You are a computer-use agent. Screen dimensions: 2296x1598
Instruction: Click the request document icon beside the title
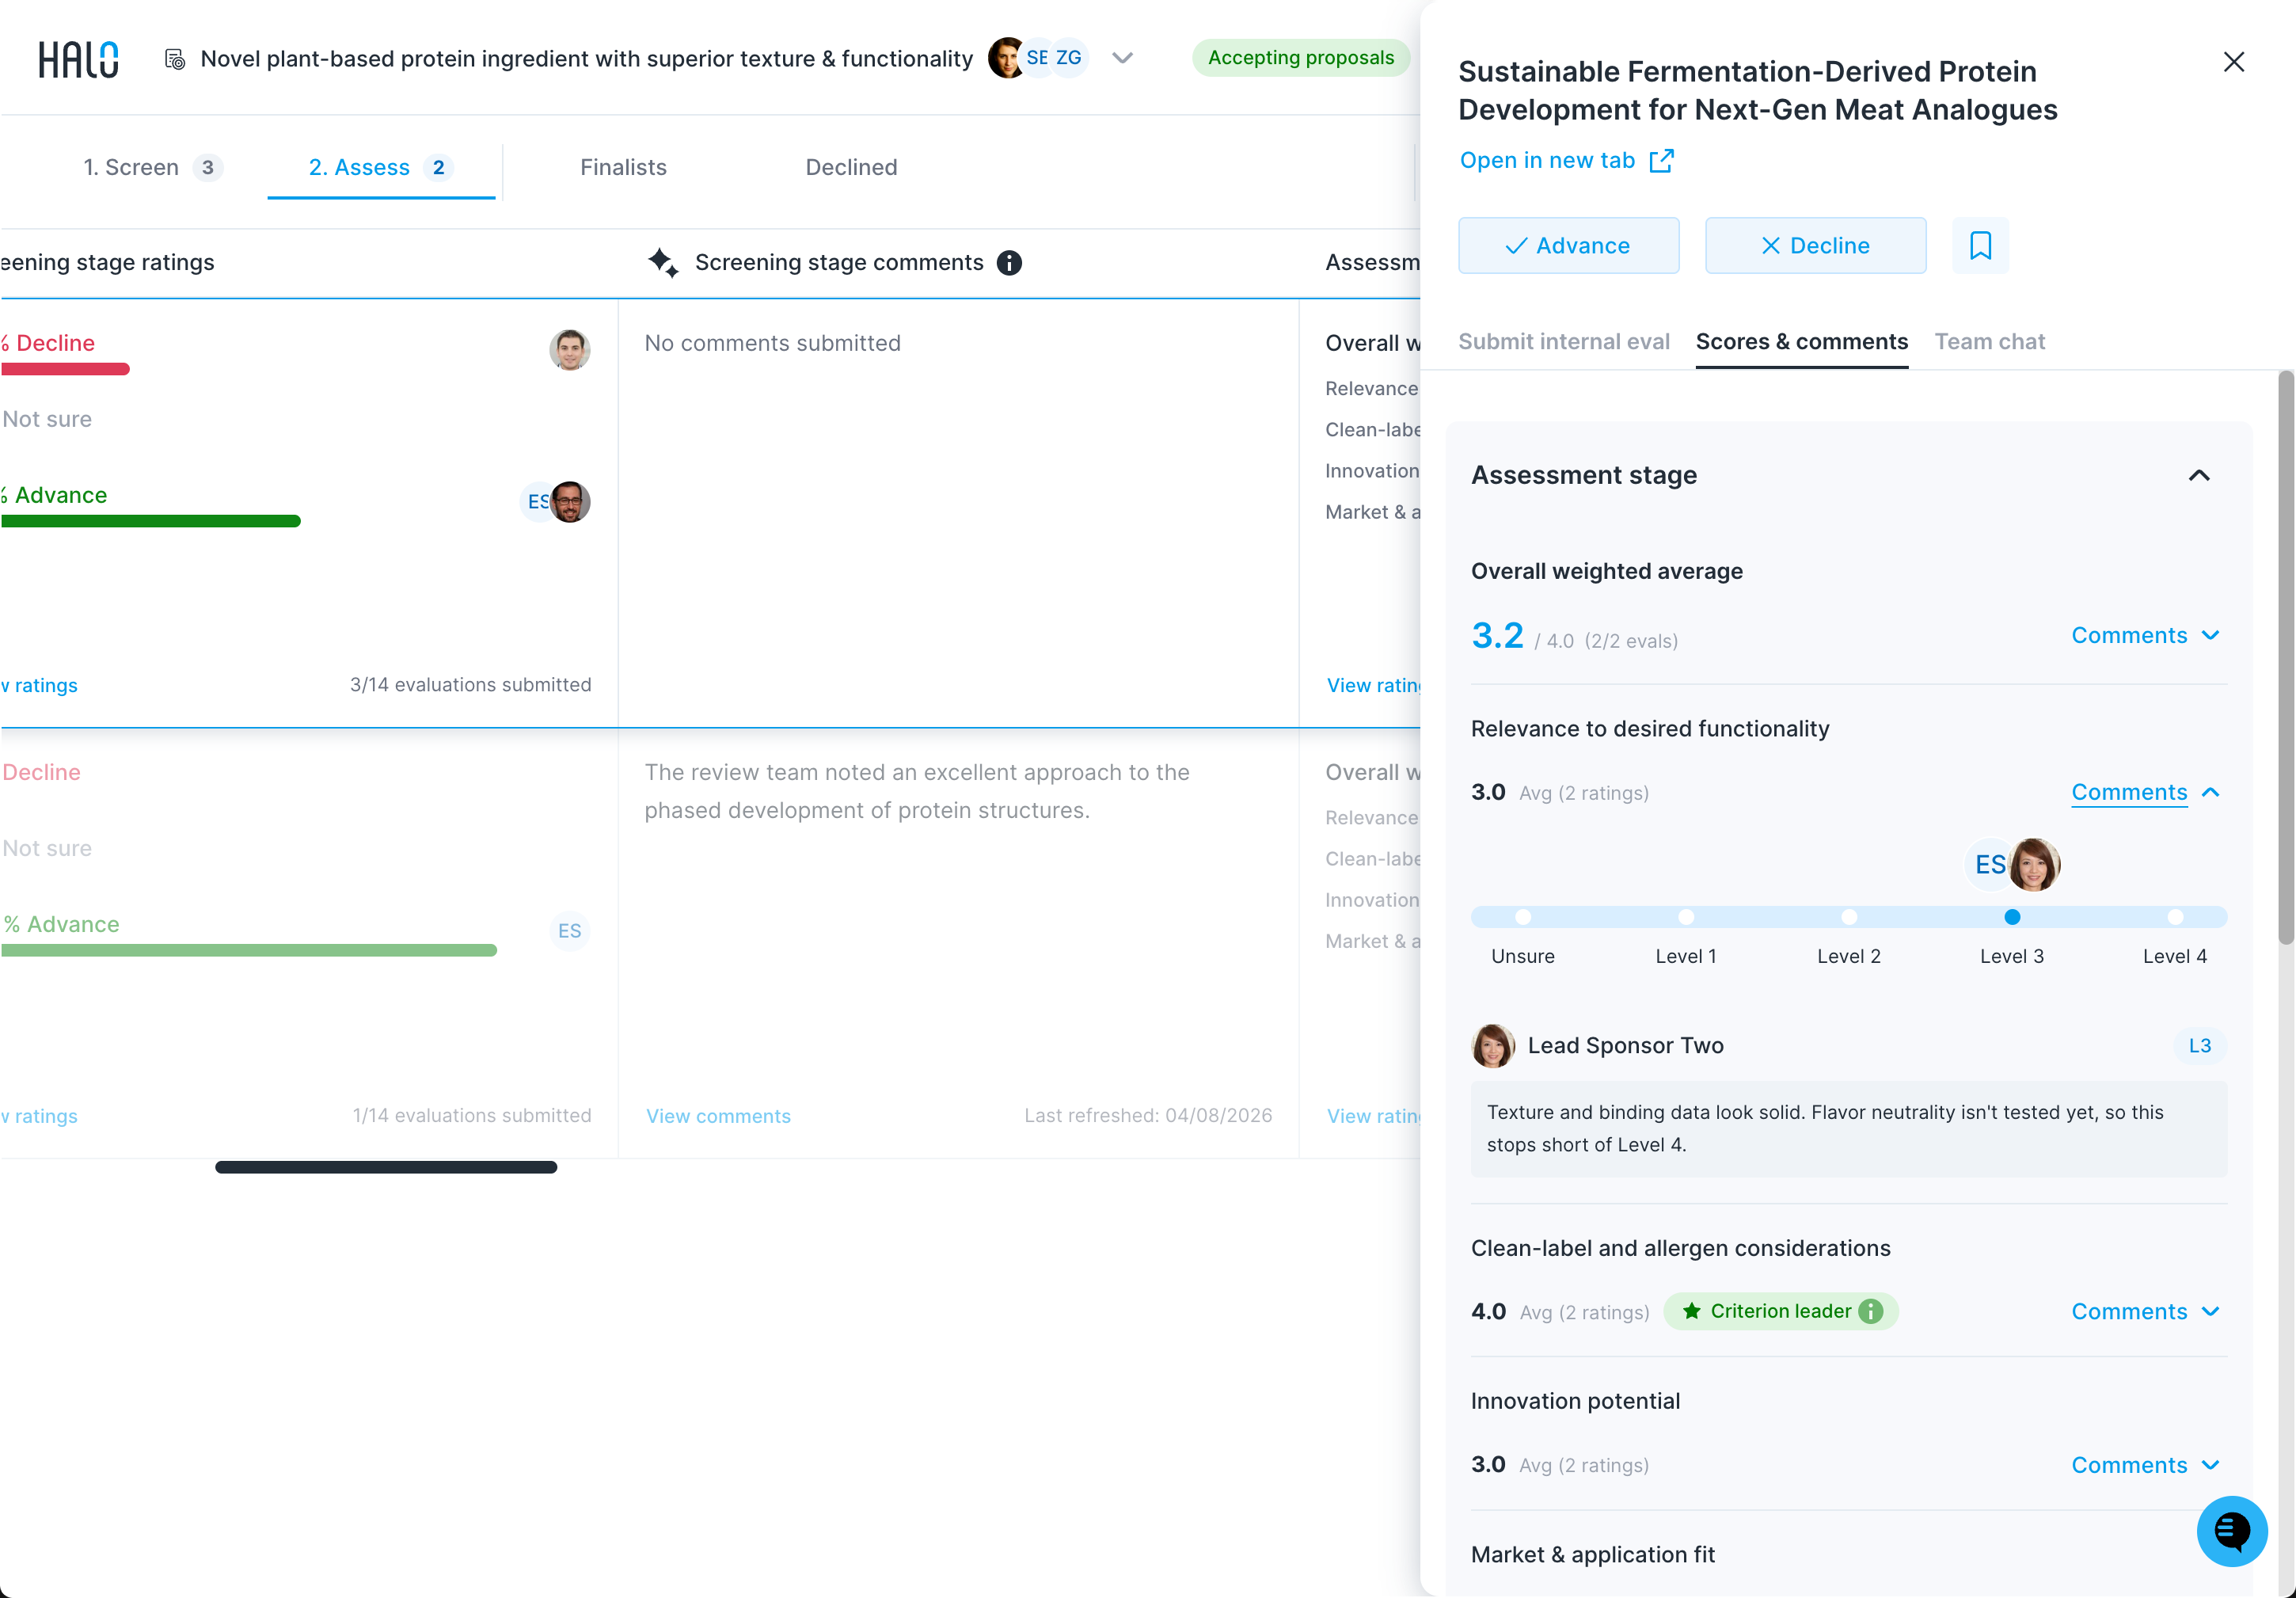[x=174, y=59]
